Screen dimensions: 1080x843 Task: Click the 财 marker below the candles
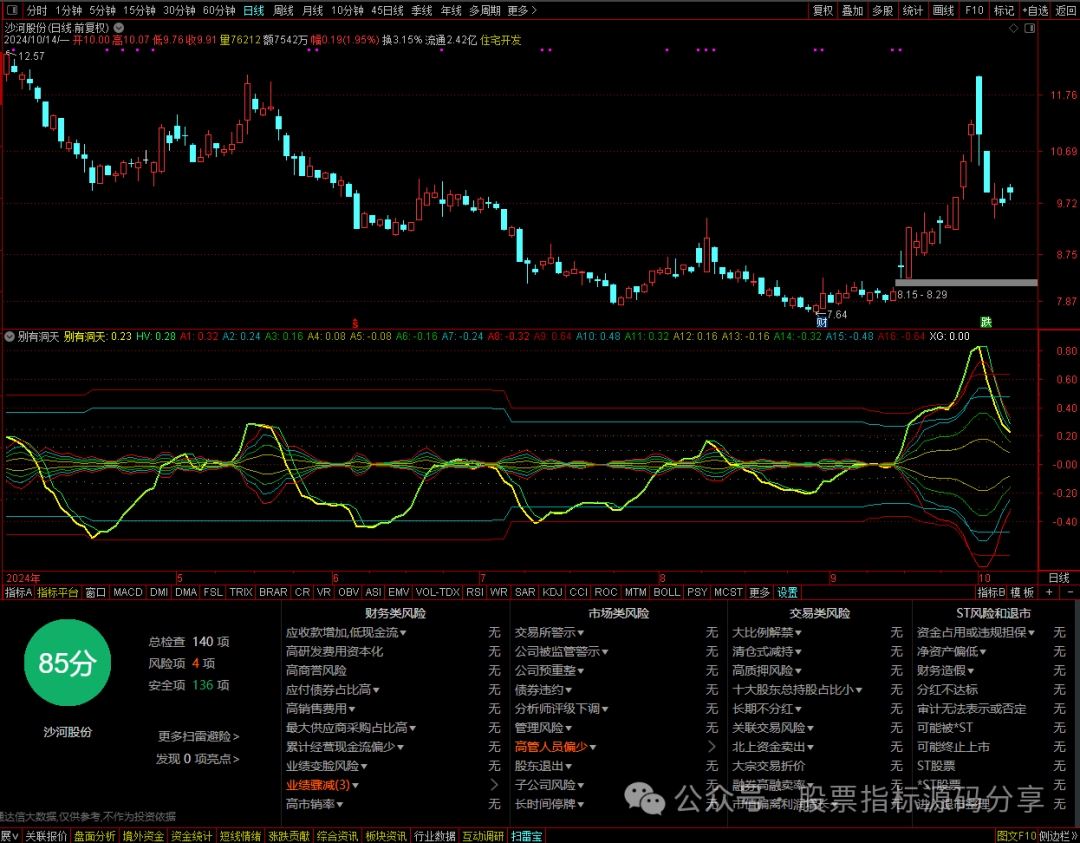pos(821,322)
